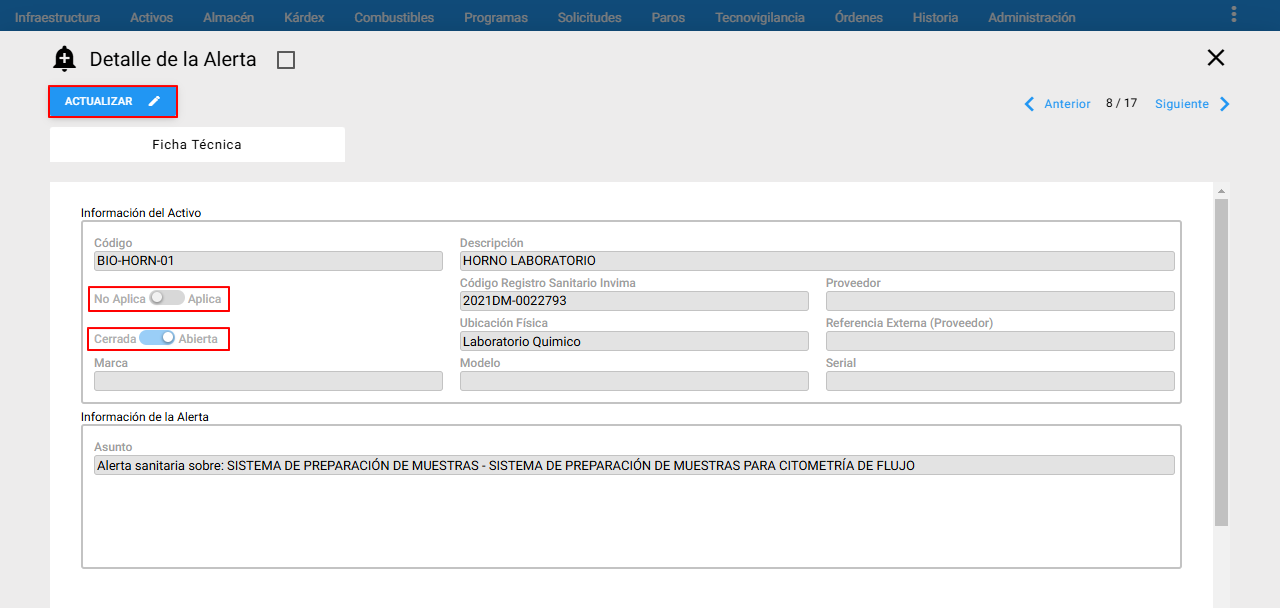This screenshot has width=1280, height=608.
Task: Click the empty Modelo field
Action: [634, 381]
